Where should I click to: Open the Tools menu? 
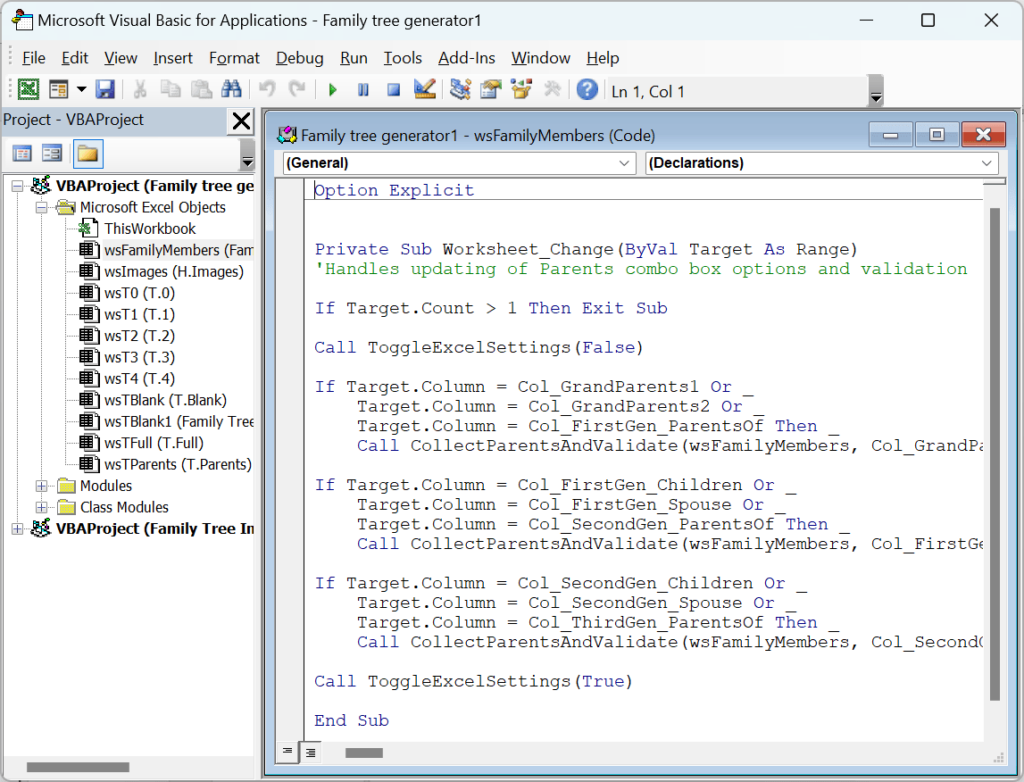pyautogui.click(x=402, y=58)
